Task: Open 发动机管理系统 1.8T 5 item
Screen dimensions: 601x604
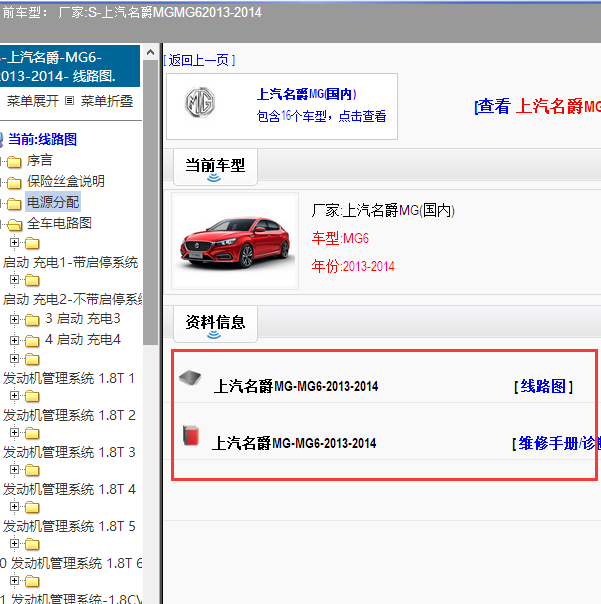Action: pyautogui.click(x=69, y=526)
